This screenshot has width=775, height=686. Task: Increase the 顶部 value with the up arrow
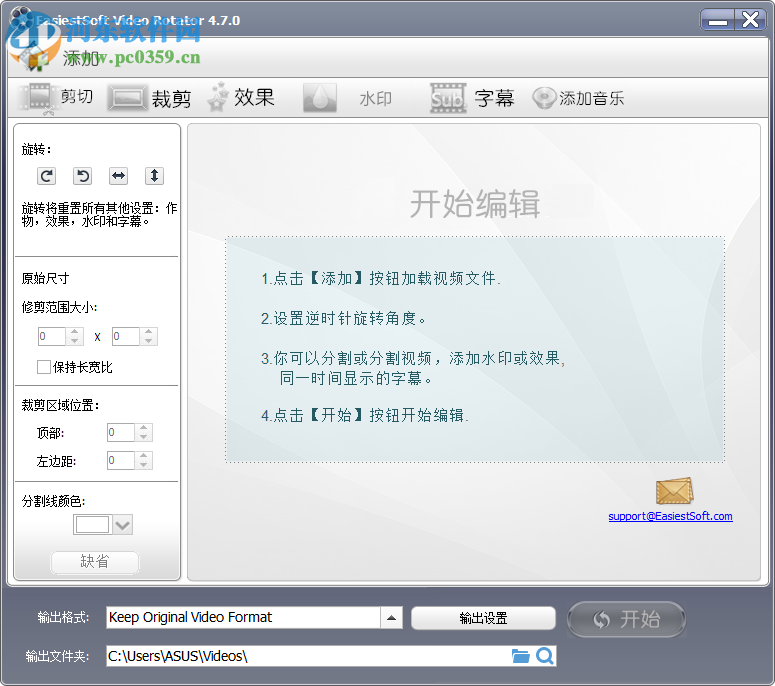(x=144, y=428)
